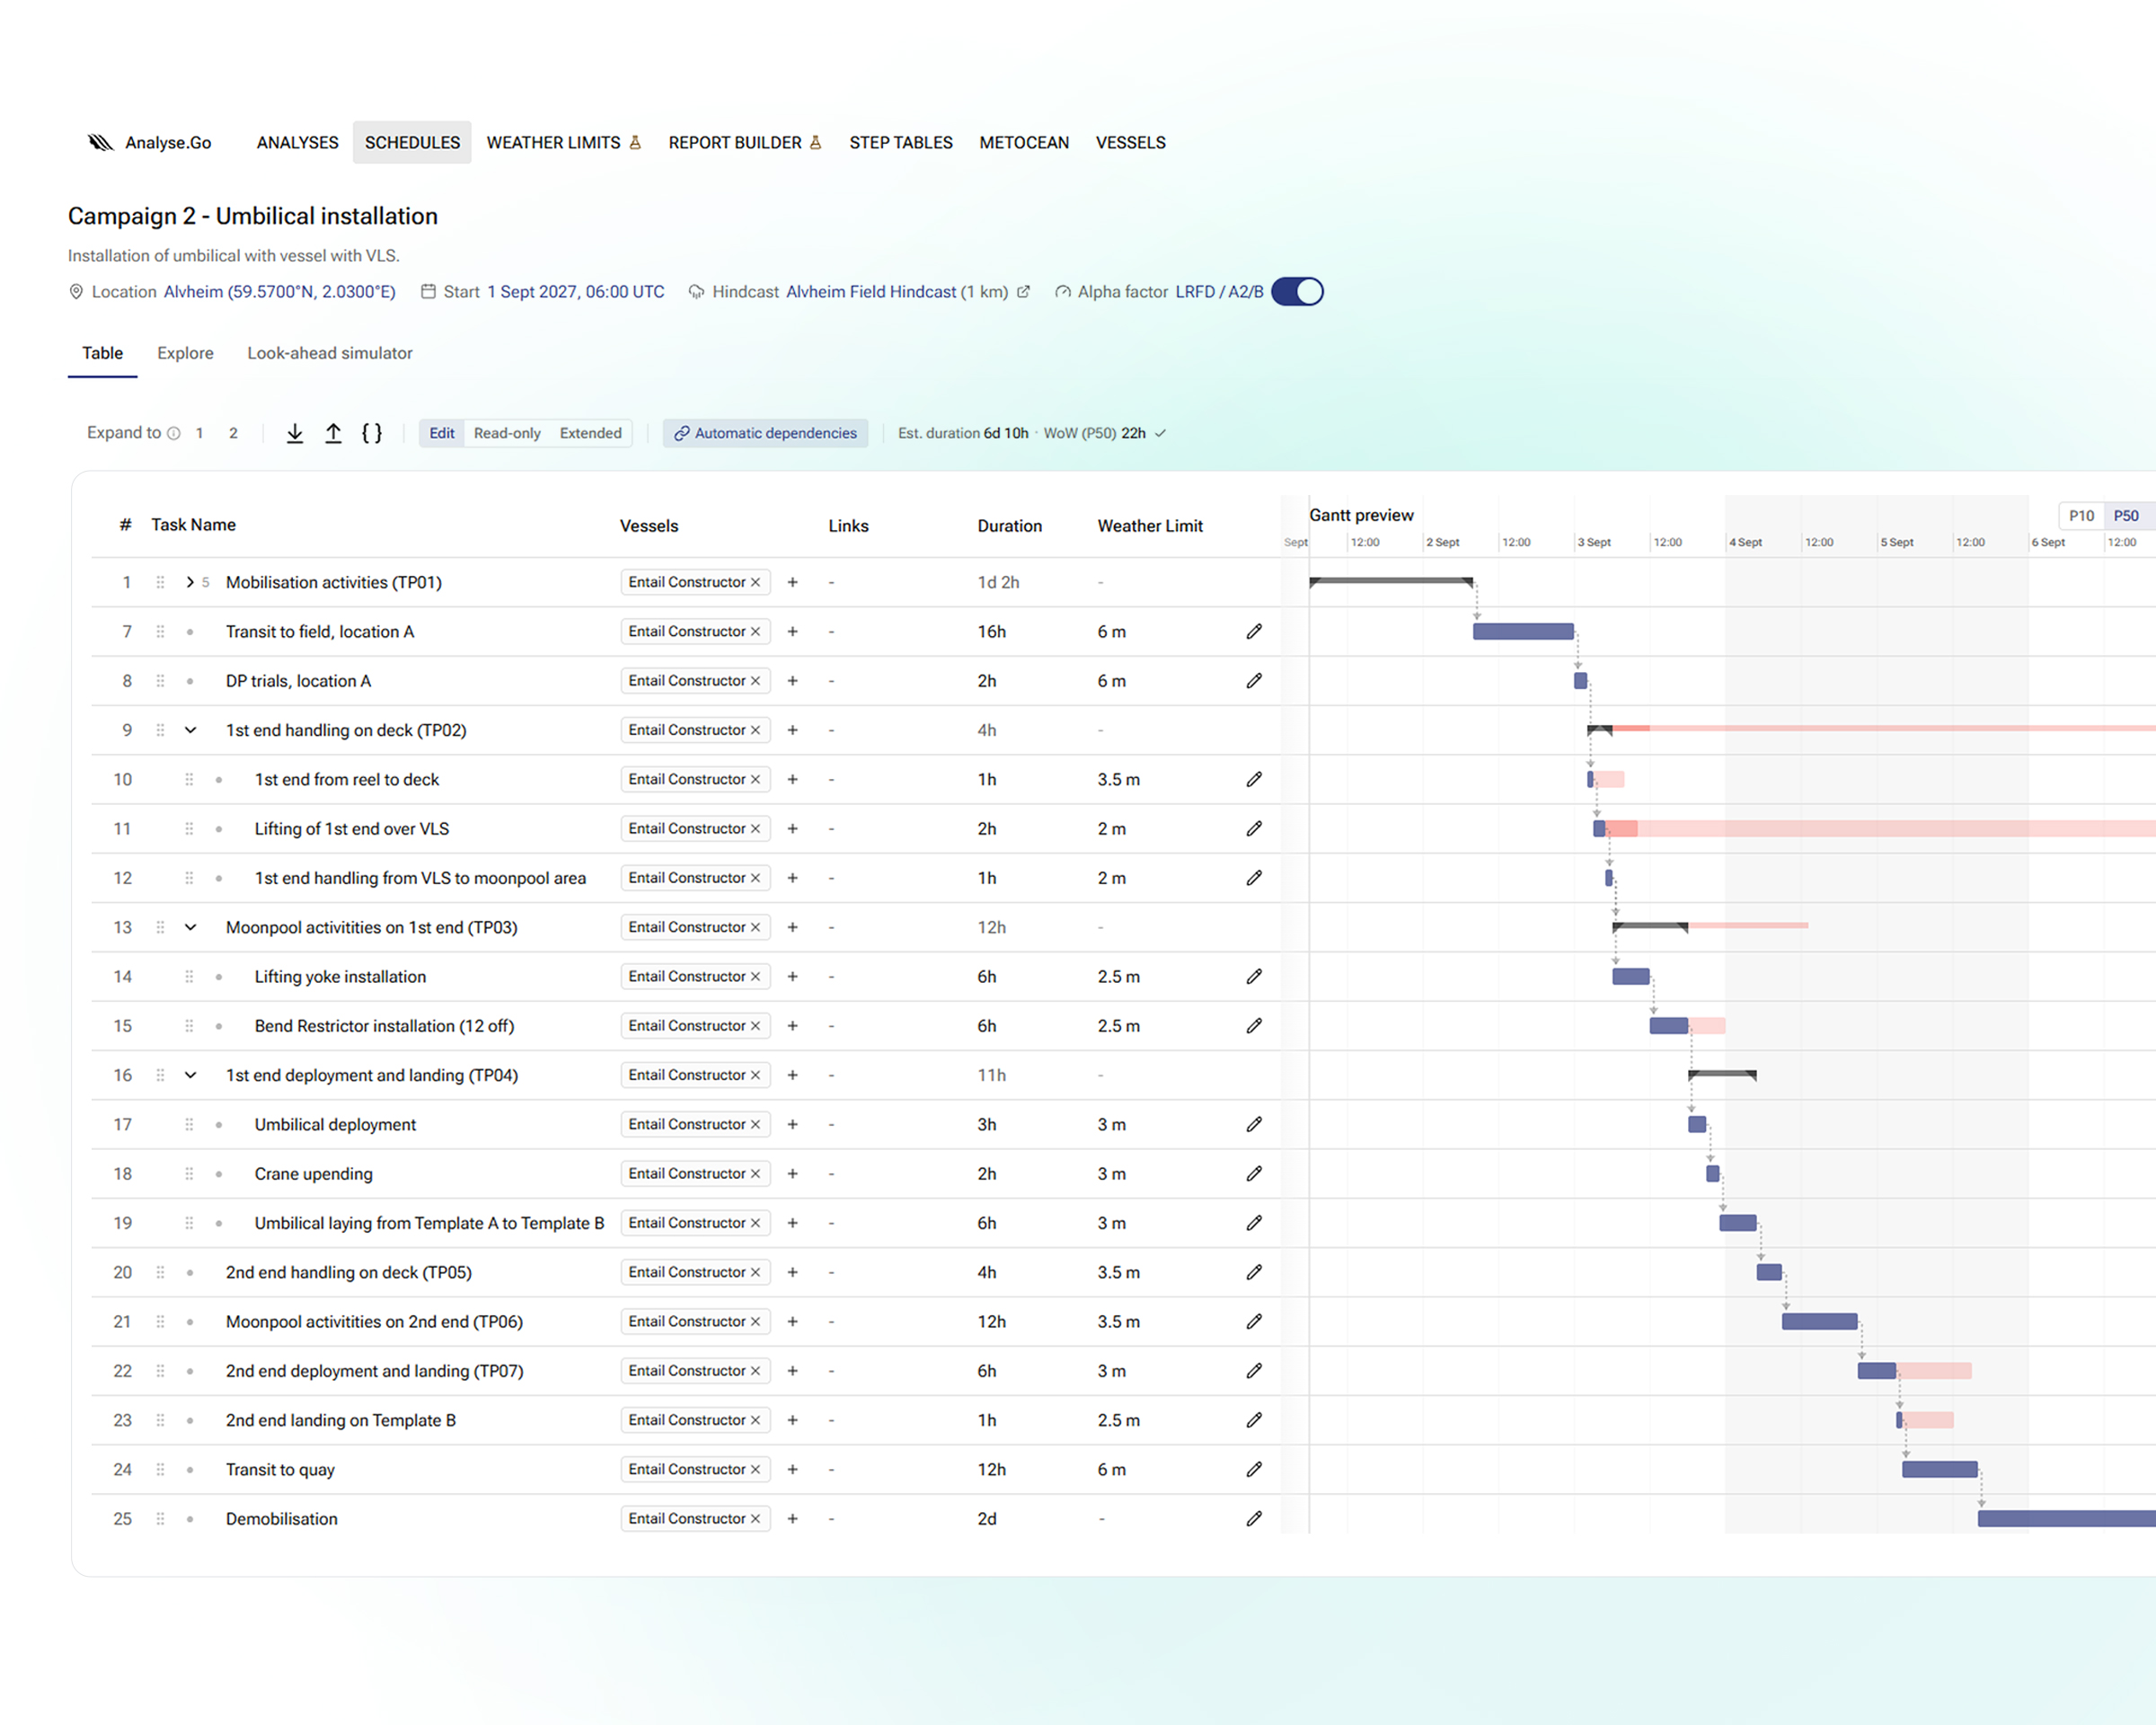Click the Demobilisation Gantt bar
The width and height of the screenshot is (2156, 1725).
[x=2066, y=1518]
